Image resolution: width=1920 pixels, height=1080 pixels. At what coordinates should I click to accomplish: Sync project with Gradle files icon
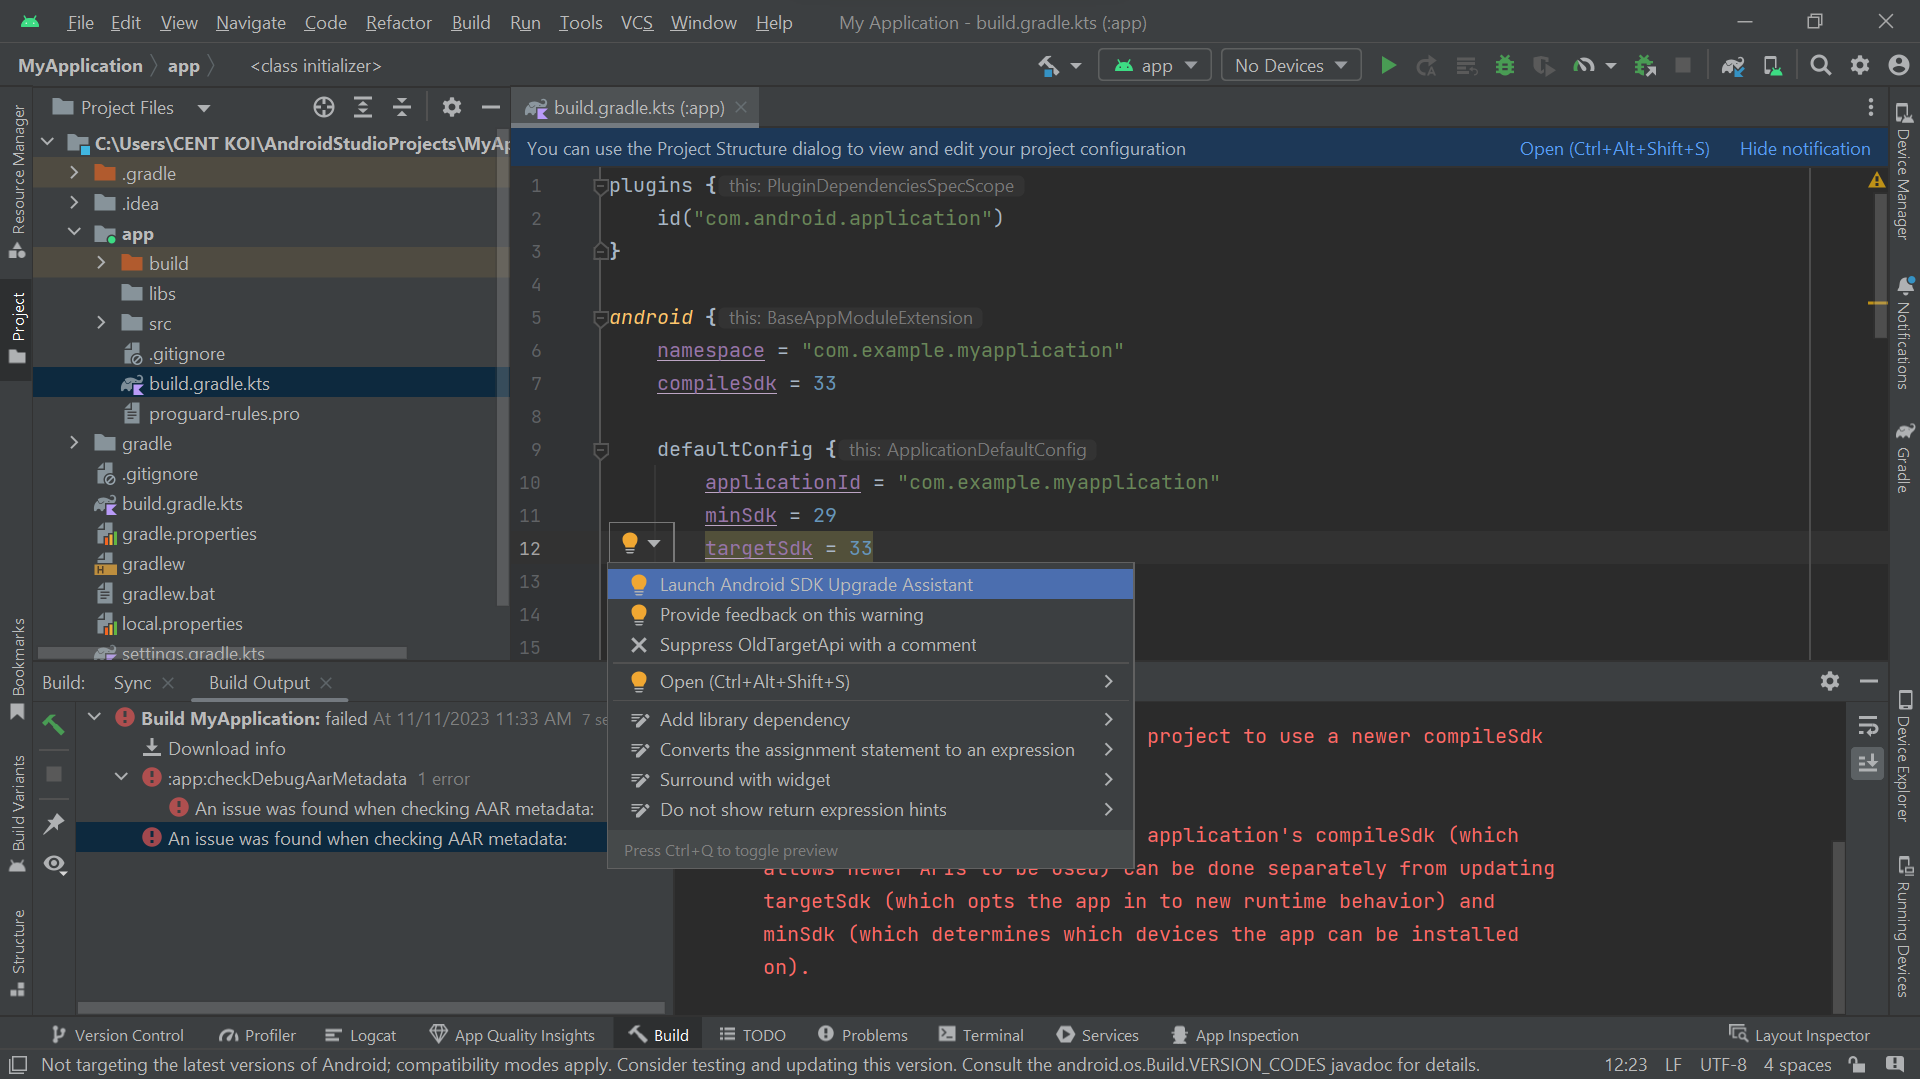[x=1732, y=66]
